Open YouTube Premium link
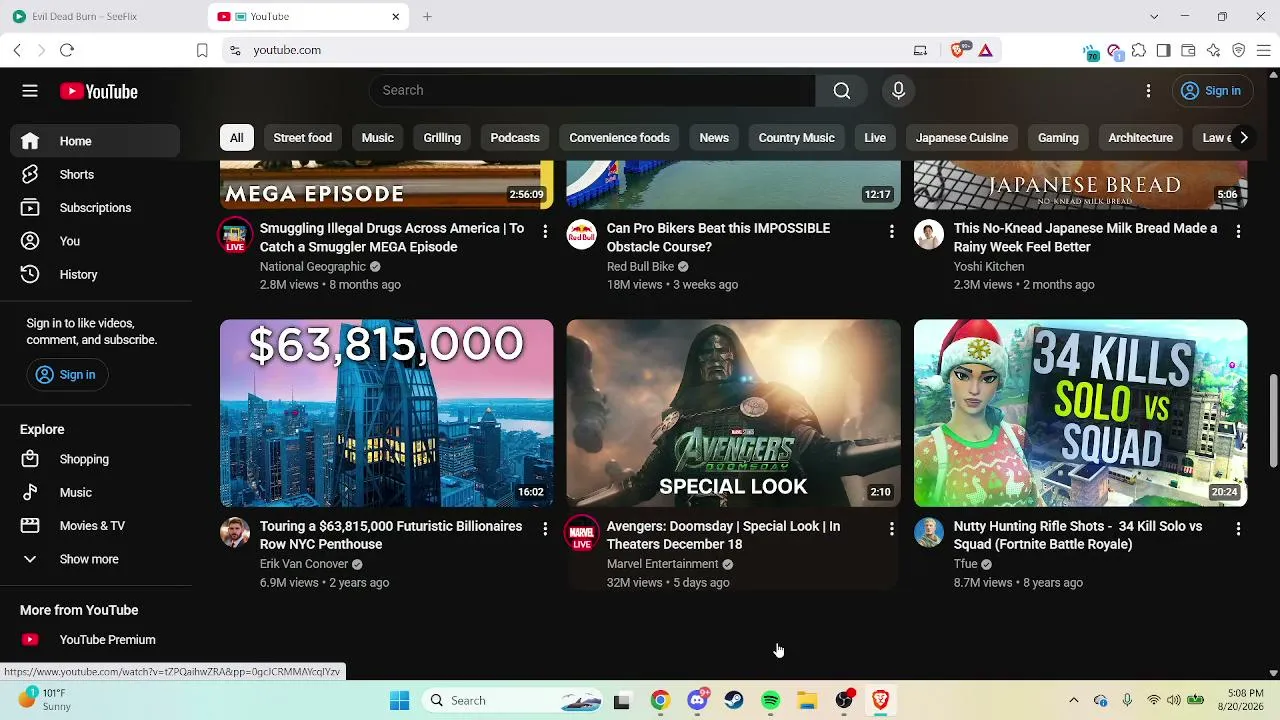Image resolution: width=1280 pixels, height=720 pixels. [95, 640]
